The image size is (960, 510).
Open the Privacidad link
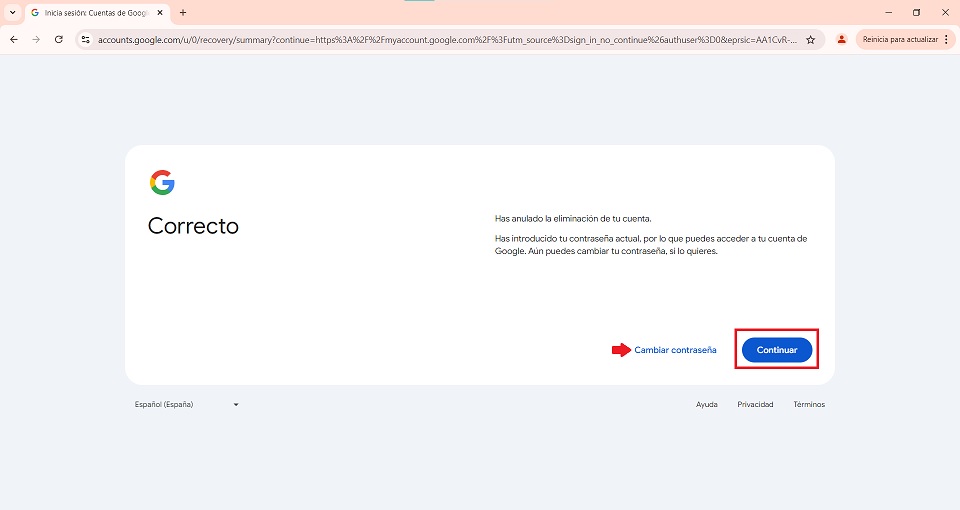755,404
